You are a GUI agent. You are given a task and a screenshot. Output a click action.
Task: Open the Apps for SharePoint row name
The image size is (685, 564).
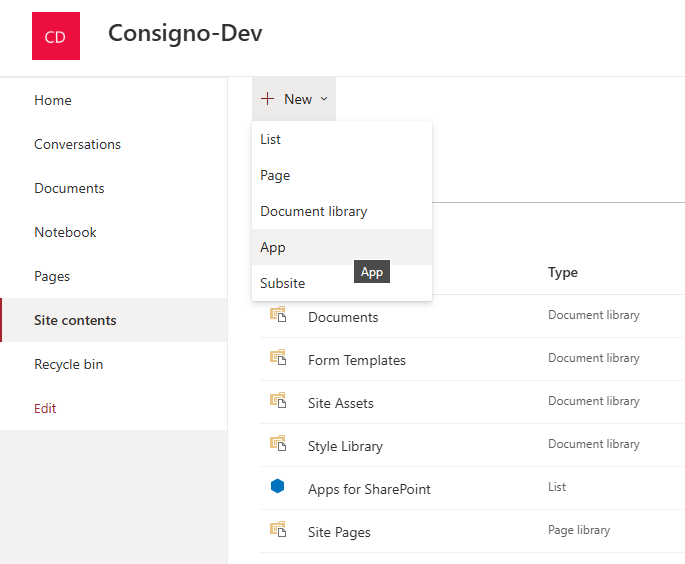tap(369, 489)
